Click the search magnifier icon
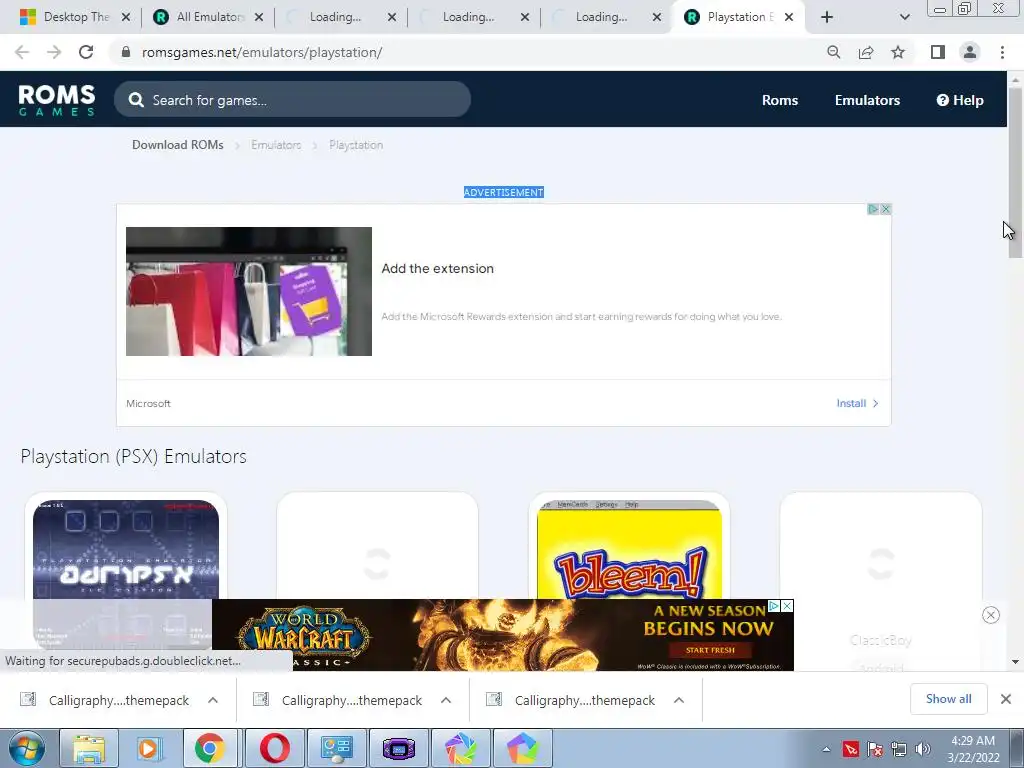Image resolution: width=1024 pixels, height=768 pixels. point(136,100)
